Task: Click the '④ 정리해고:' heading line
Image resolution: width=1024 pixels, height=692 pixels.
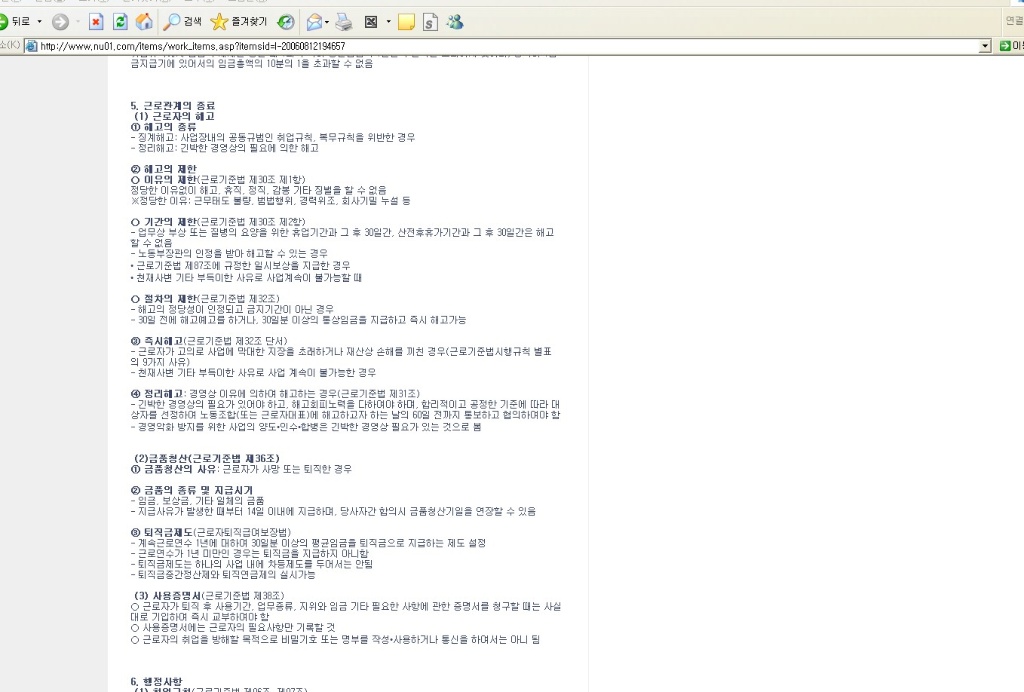Action: [x=275, y=394]
